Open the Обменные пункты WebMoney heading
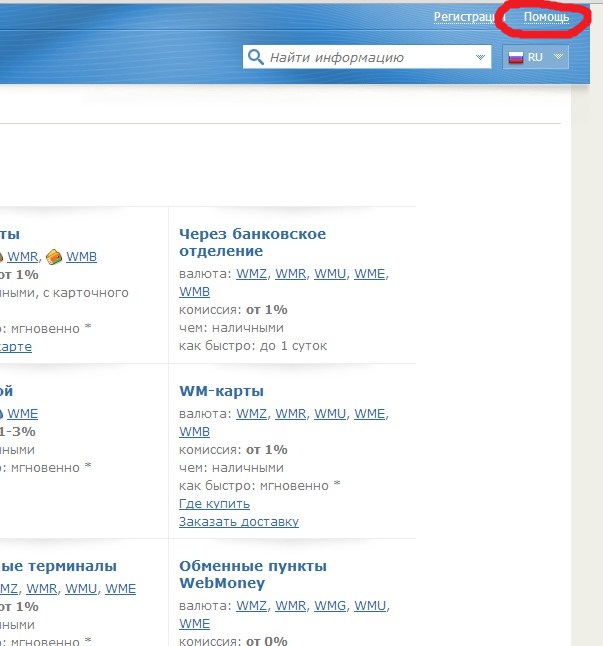This screenshot has height=646, width=603. pyautogui.click(x=253, y=575)
